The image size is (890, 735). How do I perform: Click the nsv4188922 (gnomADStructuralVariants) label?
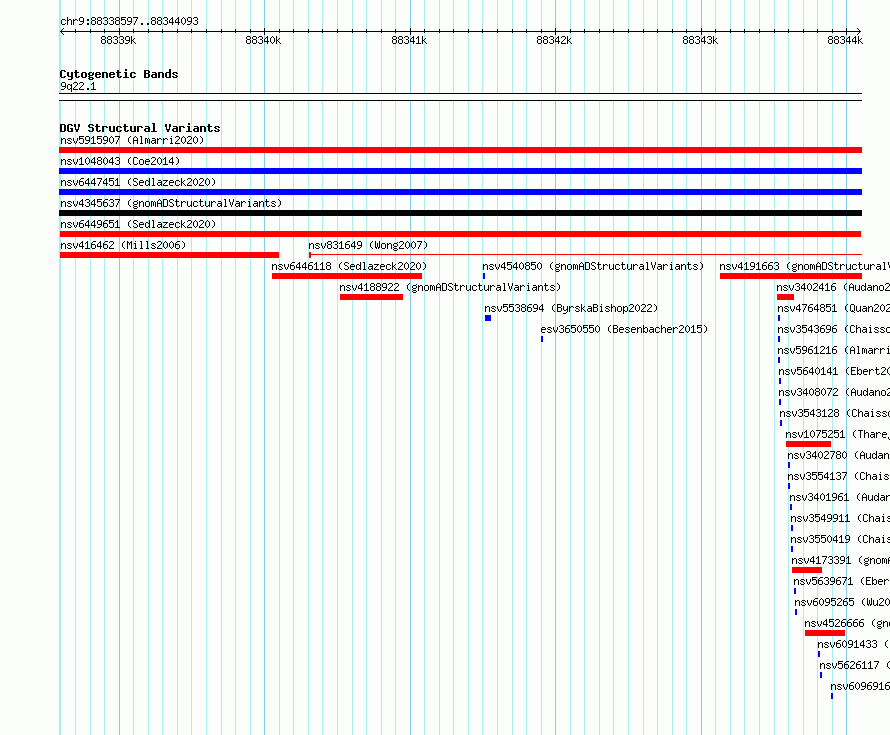pos(450,287)
